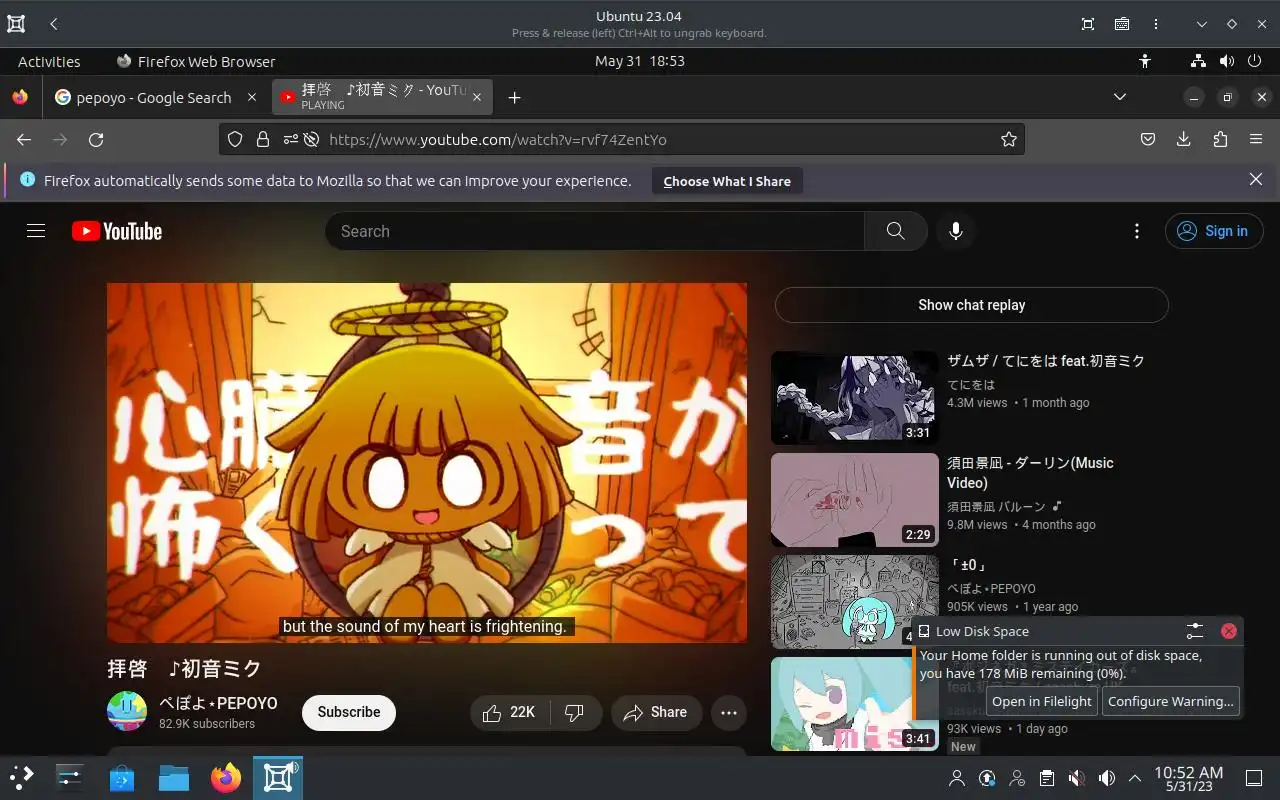Dismiss the Firefox data notification bar

click(x=1256, y=179)
